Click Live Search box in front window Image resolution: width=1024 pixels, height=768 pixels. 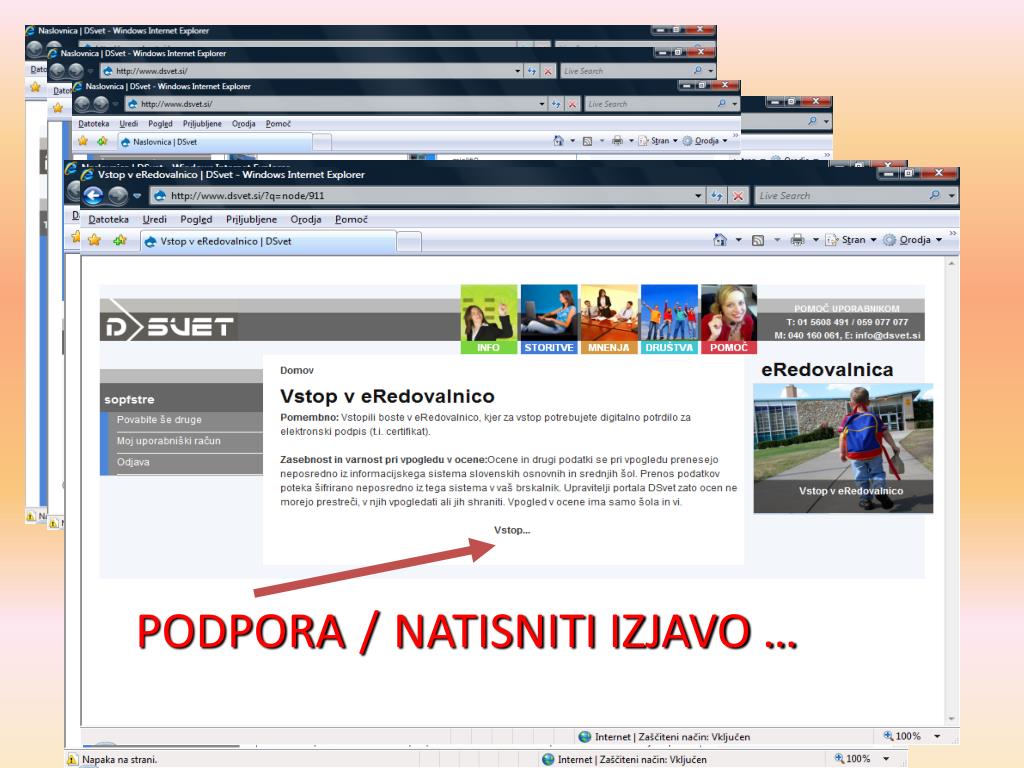pos(841,195)
